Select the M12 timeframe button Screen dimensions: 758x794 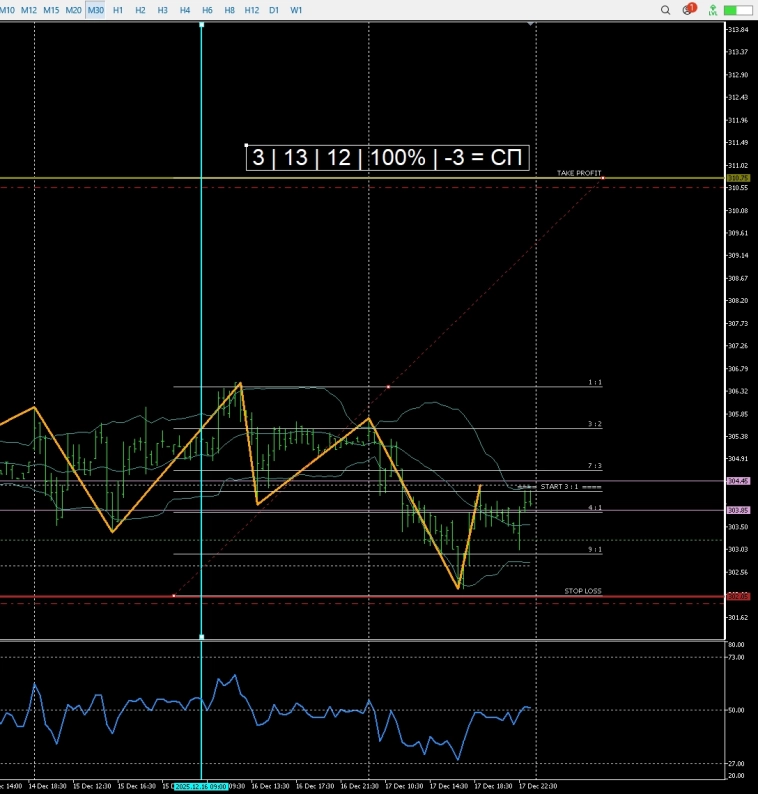tap(29, 10)
